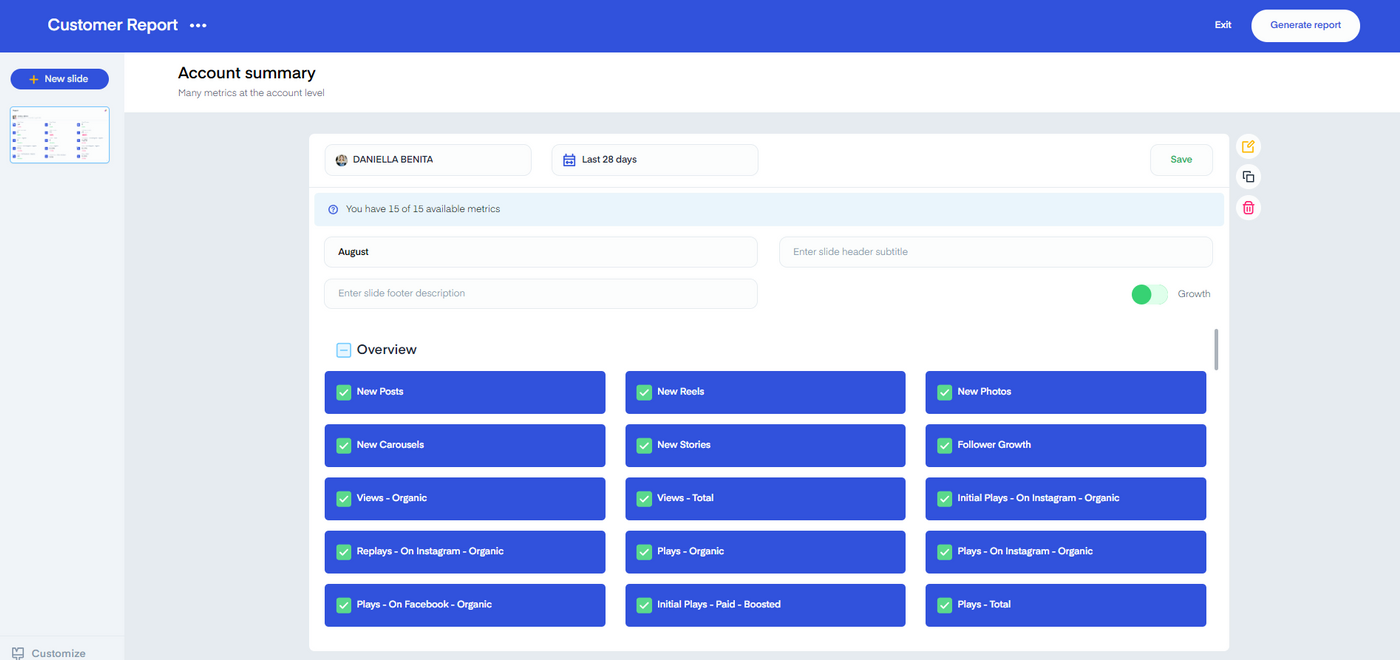This screenshot has width=1400, height=660.
Task: Click the calendar icon in date range field
Action: click(x=569, y=160)
